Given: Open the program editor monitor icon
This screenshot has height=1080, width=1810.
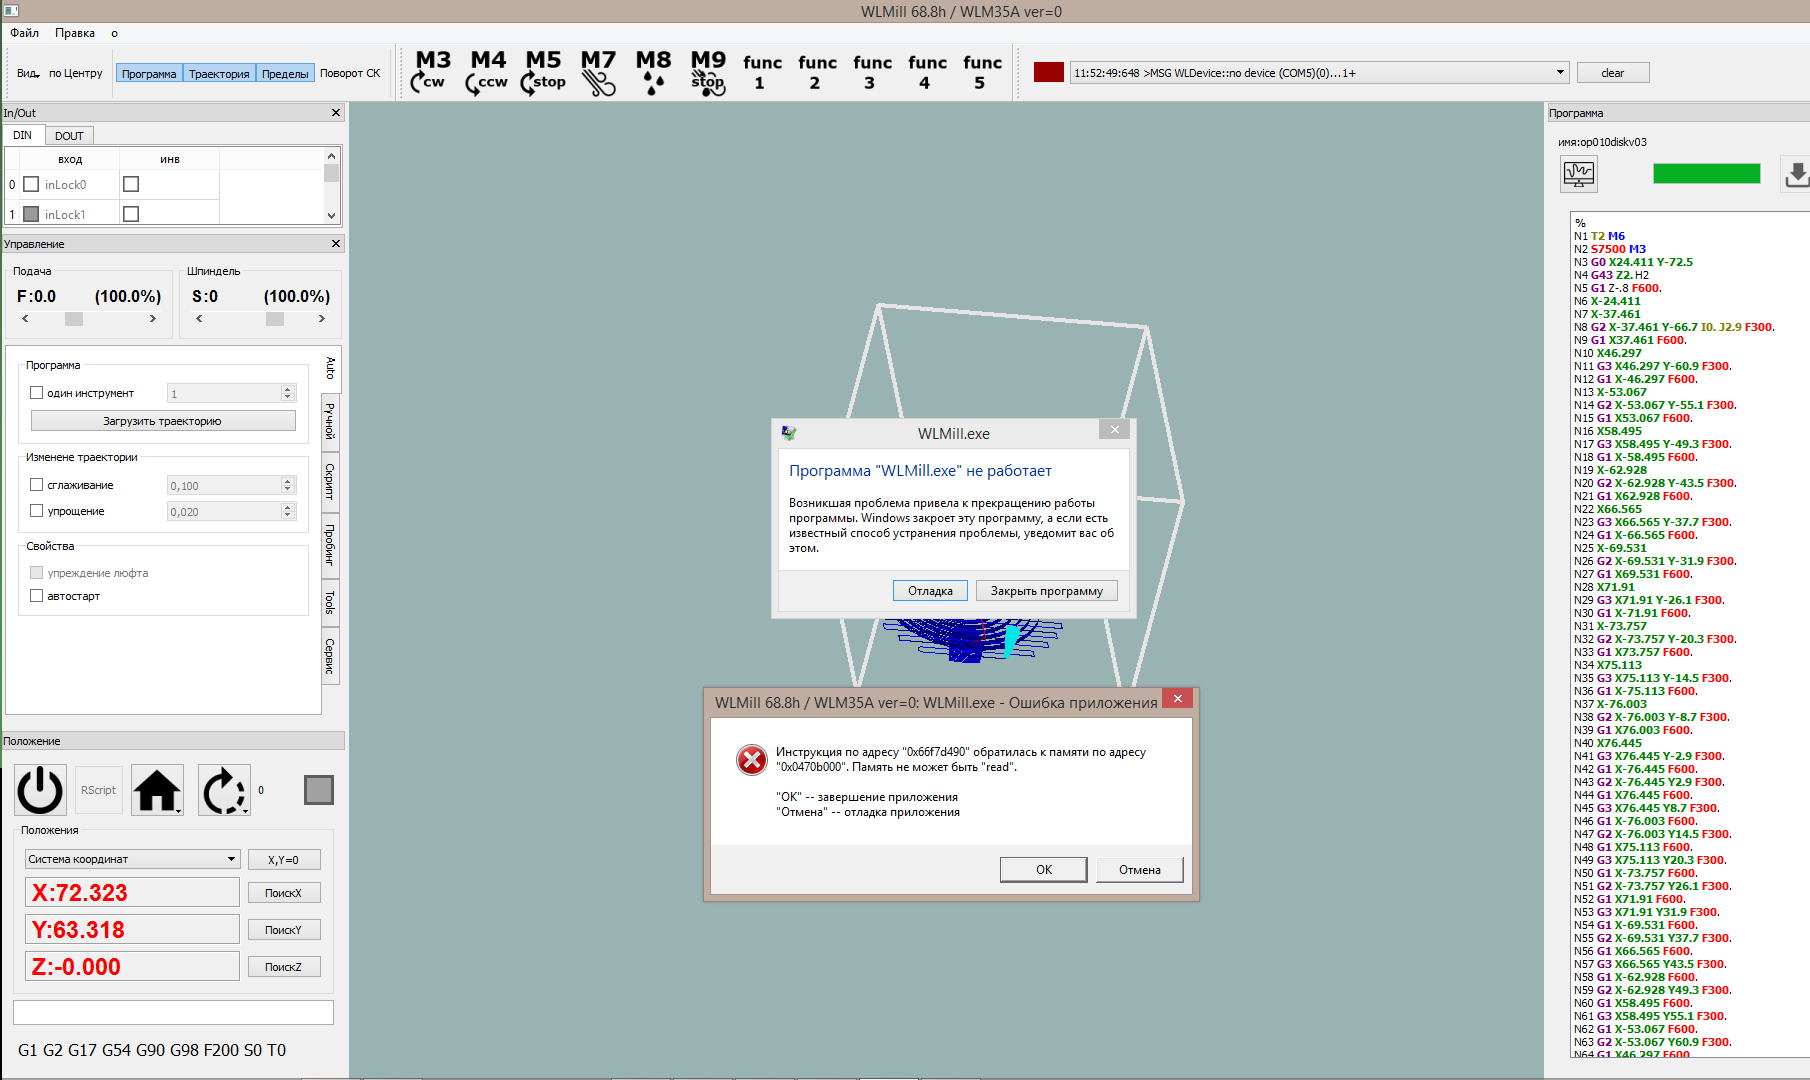Looking at the screenshot, I should 1579,174.
